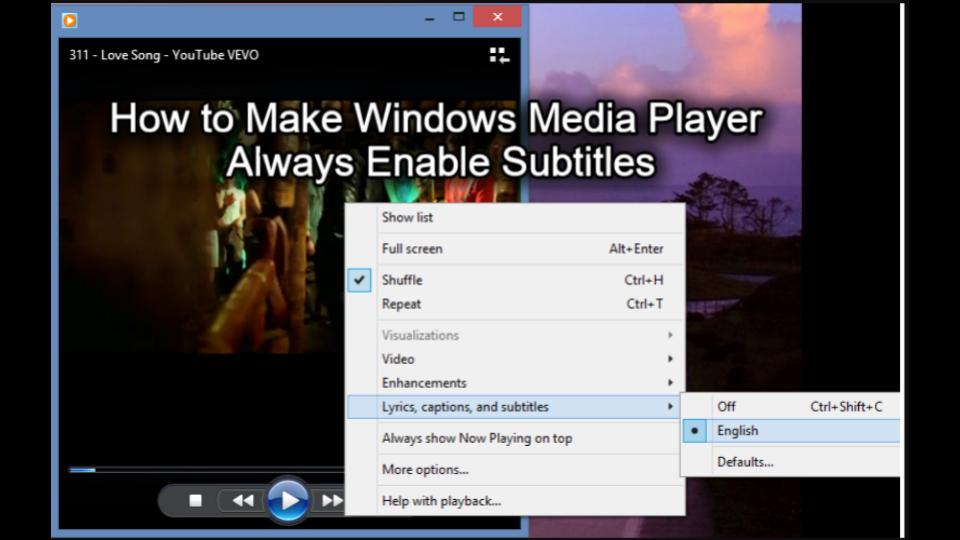Click the Previous (rewind) button
Image resolution: width=960 pixels, height=540 pixels.
(242, 500)
